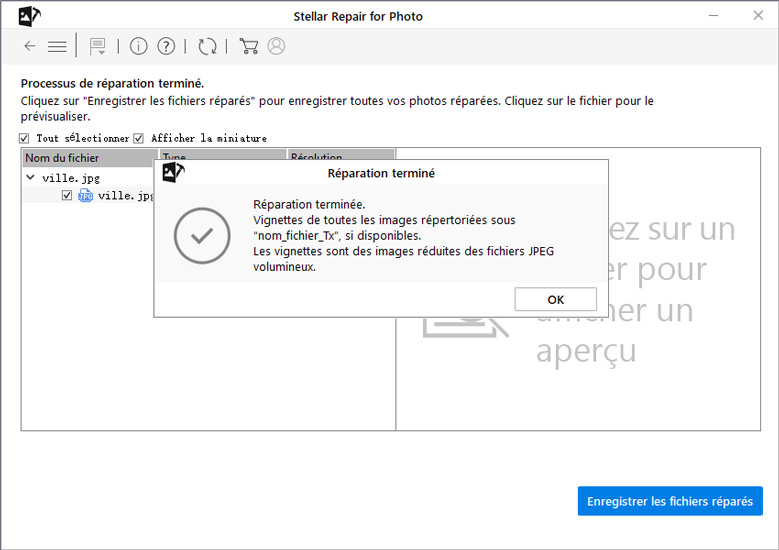Click the Type column header
This screenshot has height=550, width=779.
[x=223, y=155]
